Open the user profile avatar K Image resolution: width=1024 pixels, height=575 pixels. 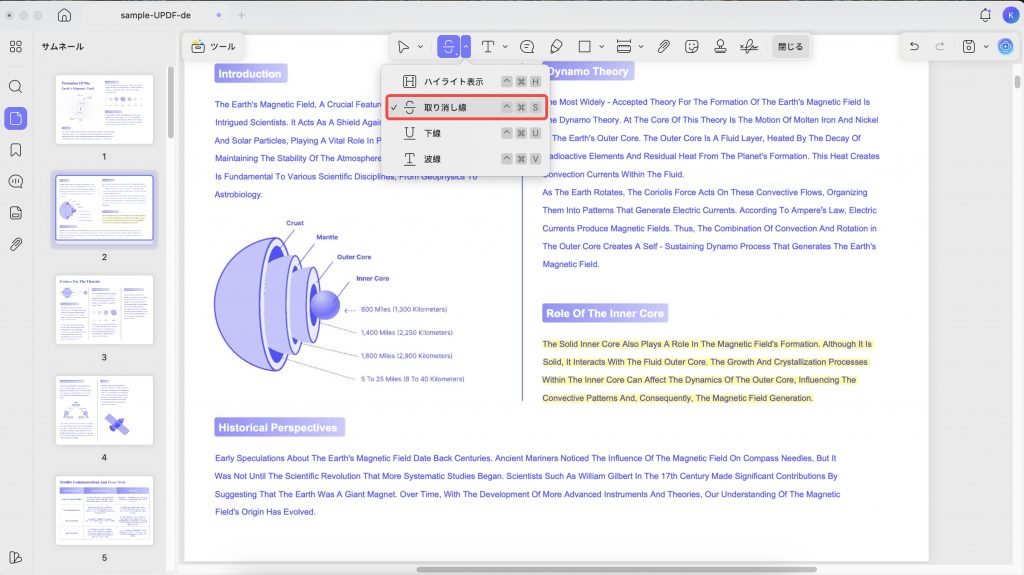click(x=1010, y=14)
